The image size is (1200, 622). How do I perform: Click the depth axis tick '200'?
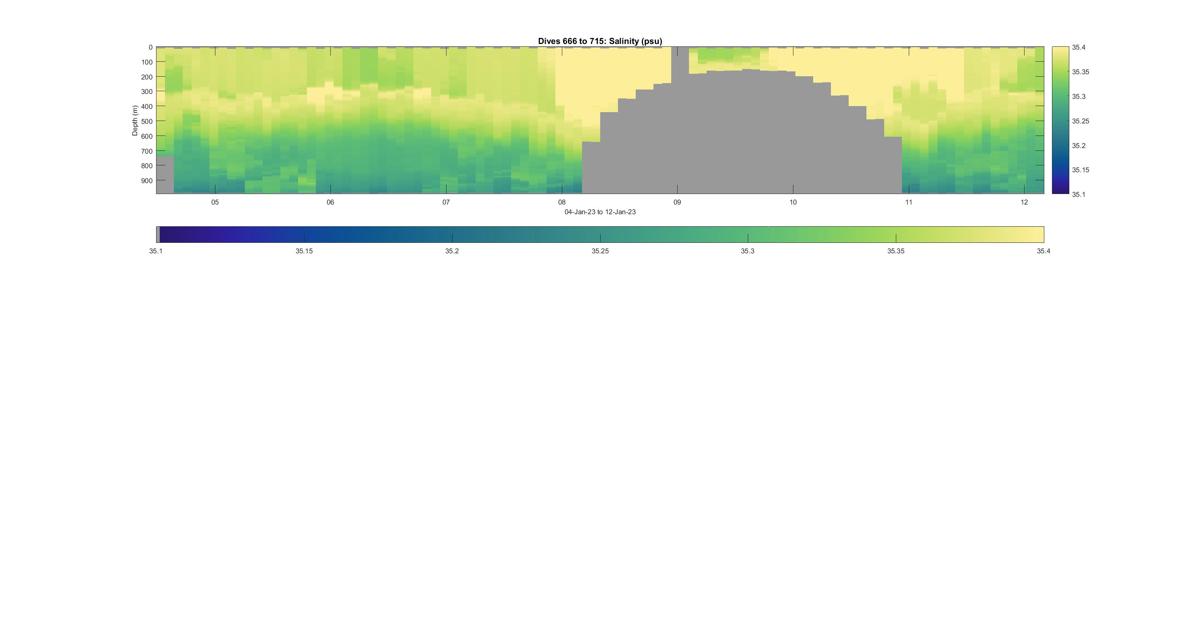point(147,77)
